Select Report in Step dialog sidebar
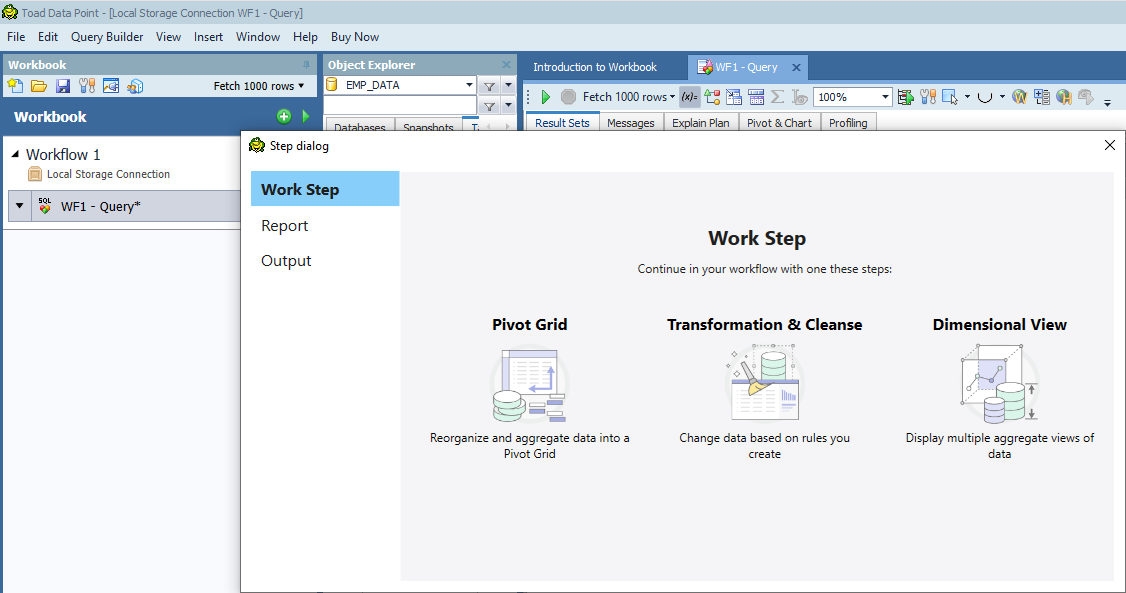Viewport: 1126px width, 593px height. click(x=325, y=225)
